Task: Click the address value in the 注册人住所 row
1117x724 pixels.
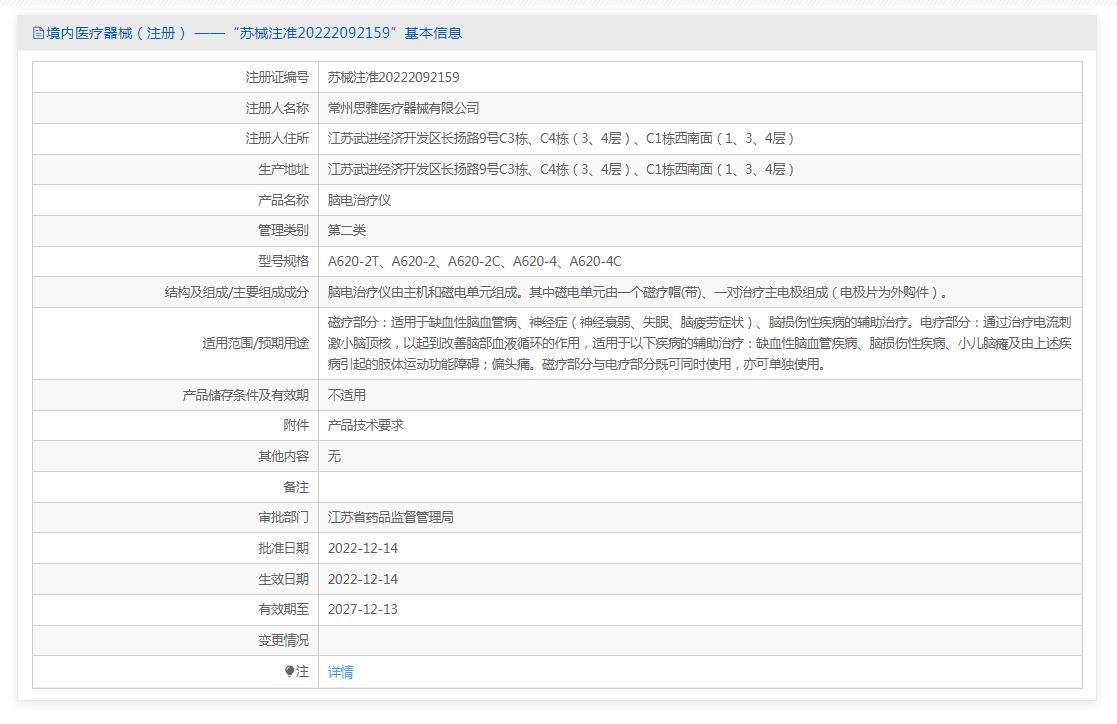Action: (561, 139)
